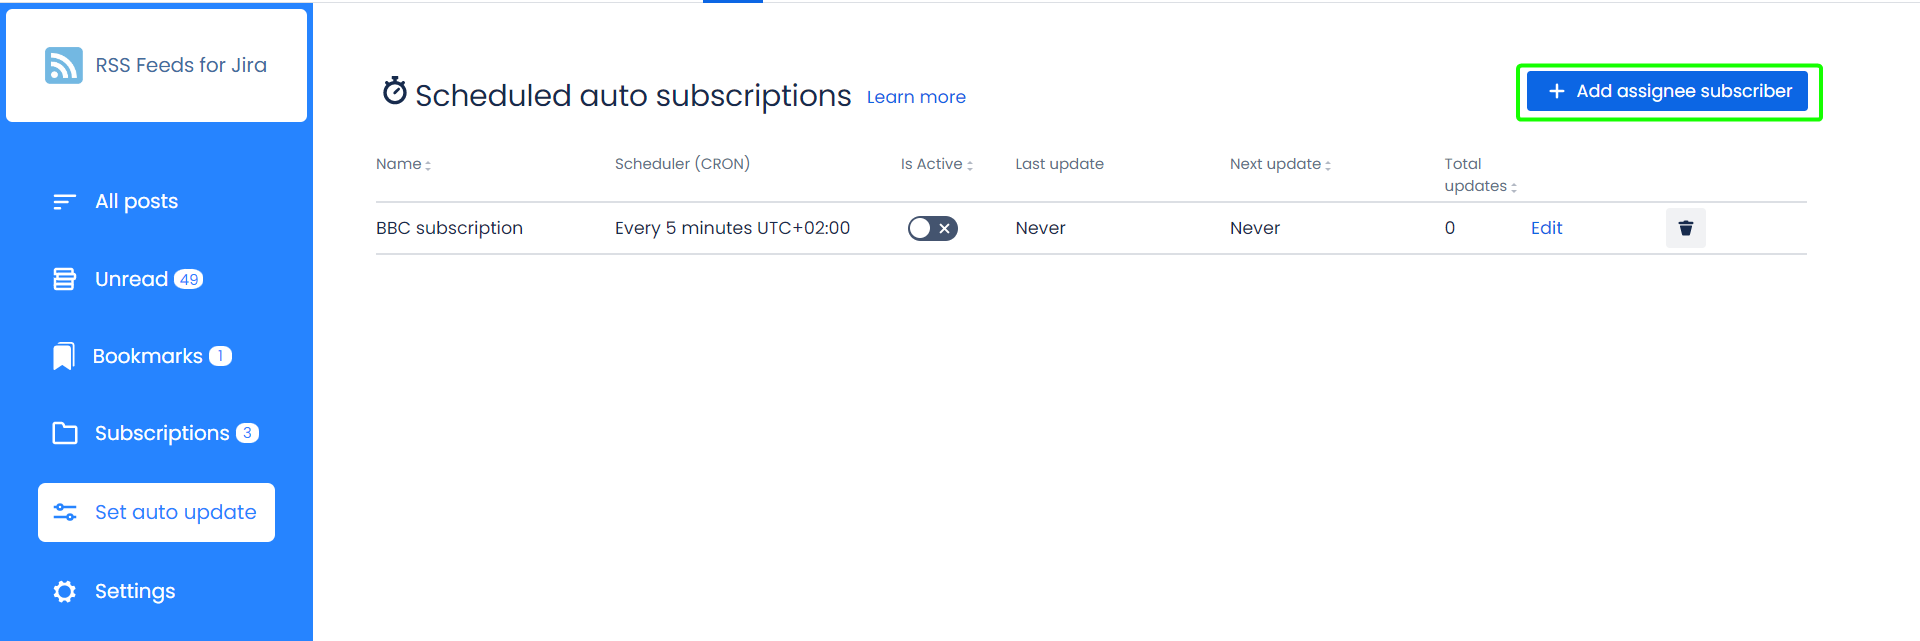
Task: Sort by the Next update column
Action: click(x=1280, y=164)
